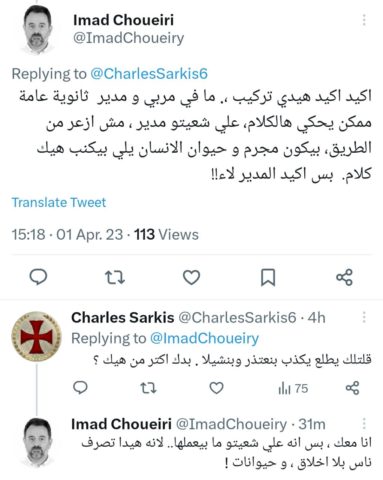Bookmark the main tweet
Screen dimensions: 383x480
tap(268, 278)
